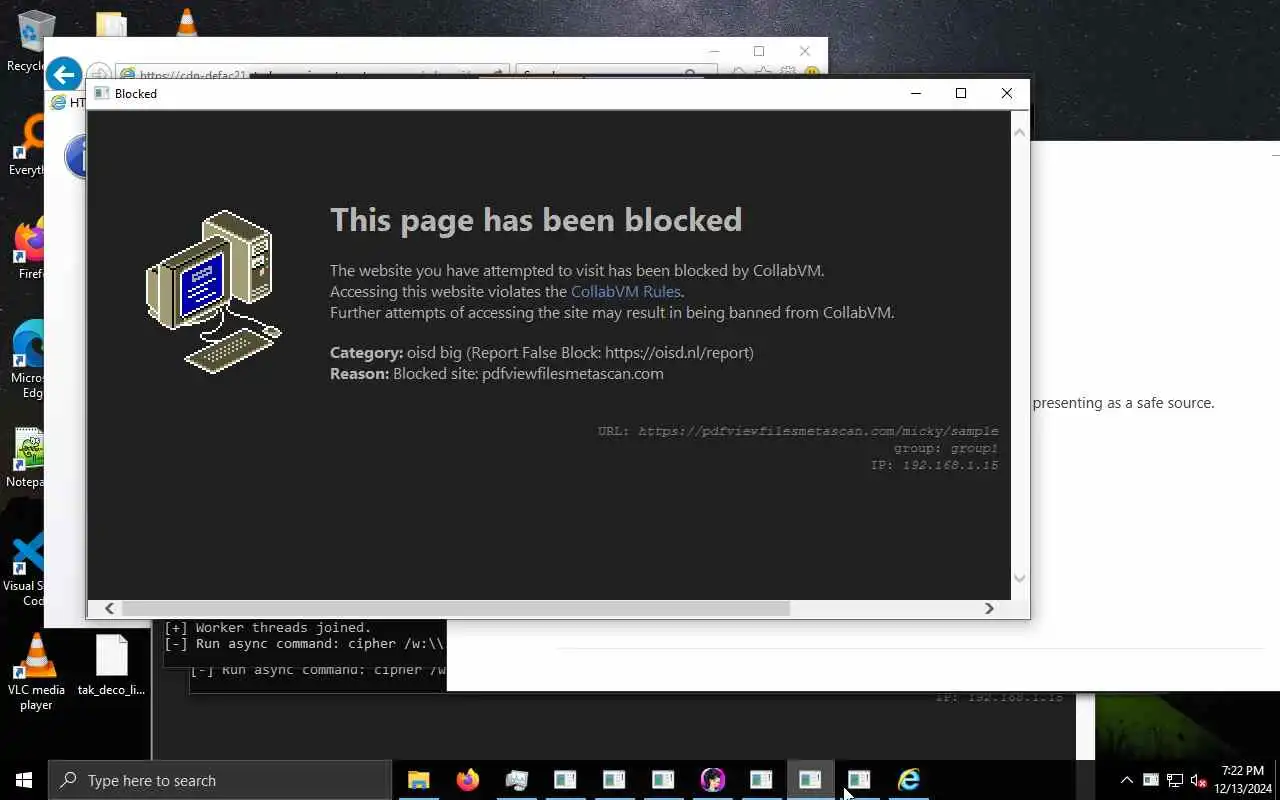The width and height of the screenshot is (1280, 800).
Task: Open the Windows Start menu
Action: pos(24,780)
